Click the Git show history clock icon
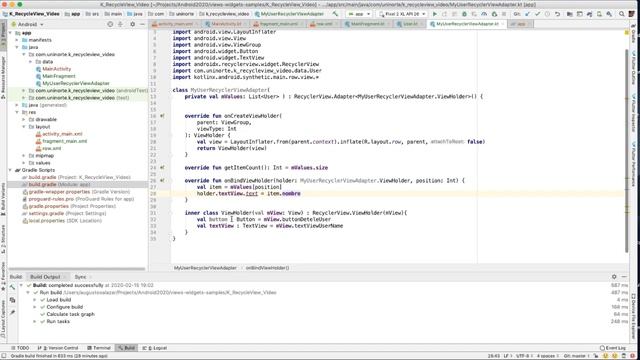This screenshot has width=640, height=360. 547,14
